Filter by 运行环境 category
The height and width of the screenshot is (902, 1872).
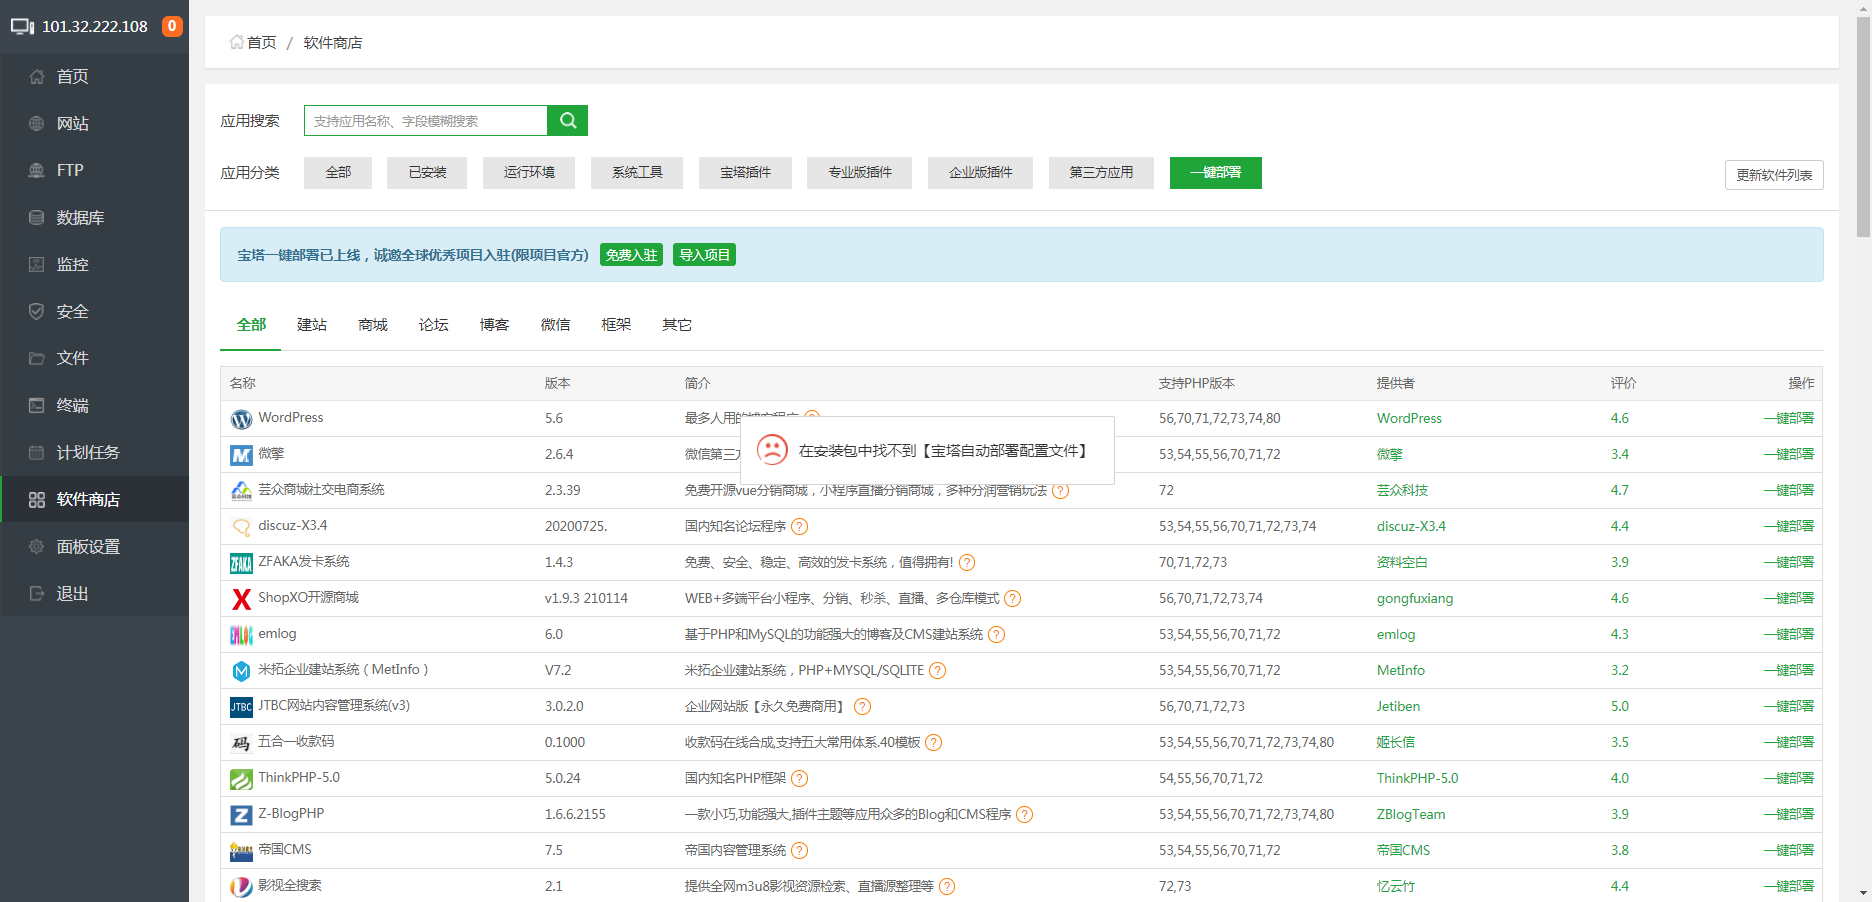point(529,172)
